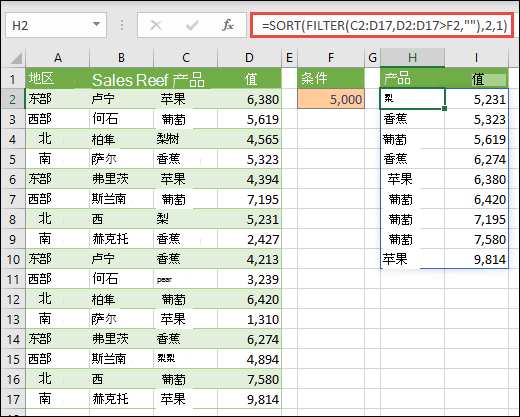Select column F header

point(331,58)
